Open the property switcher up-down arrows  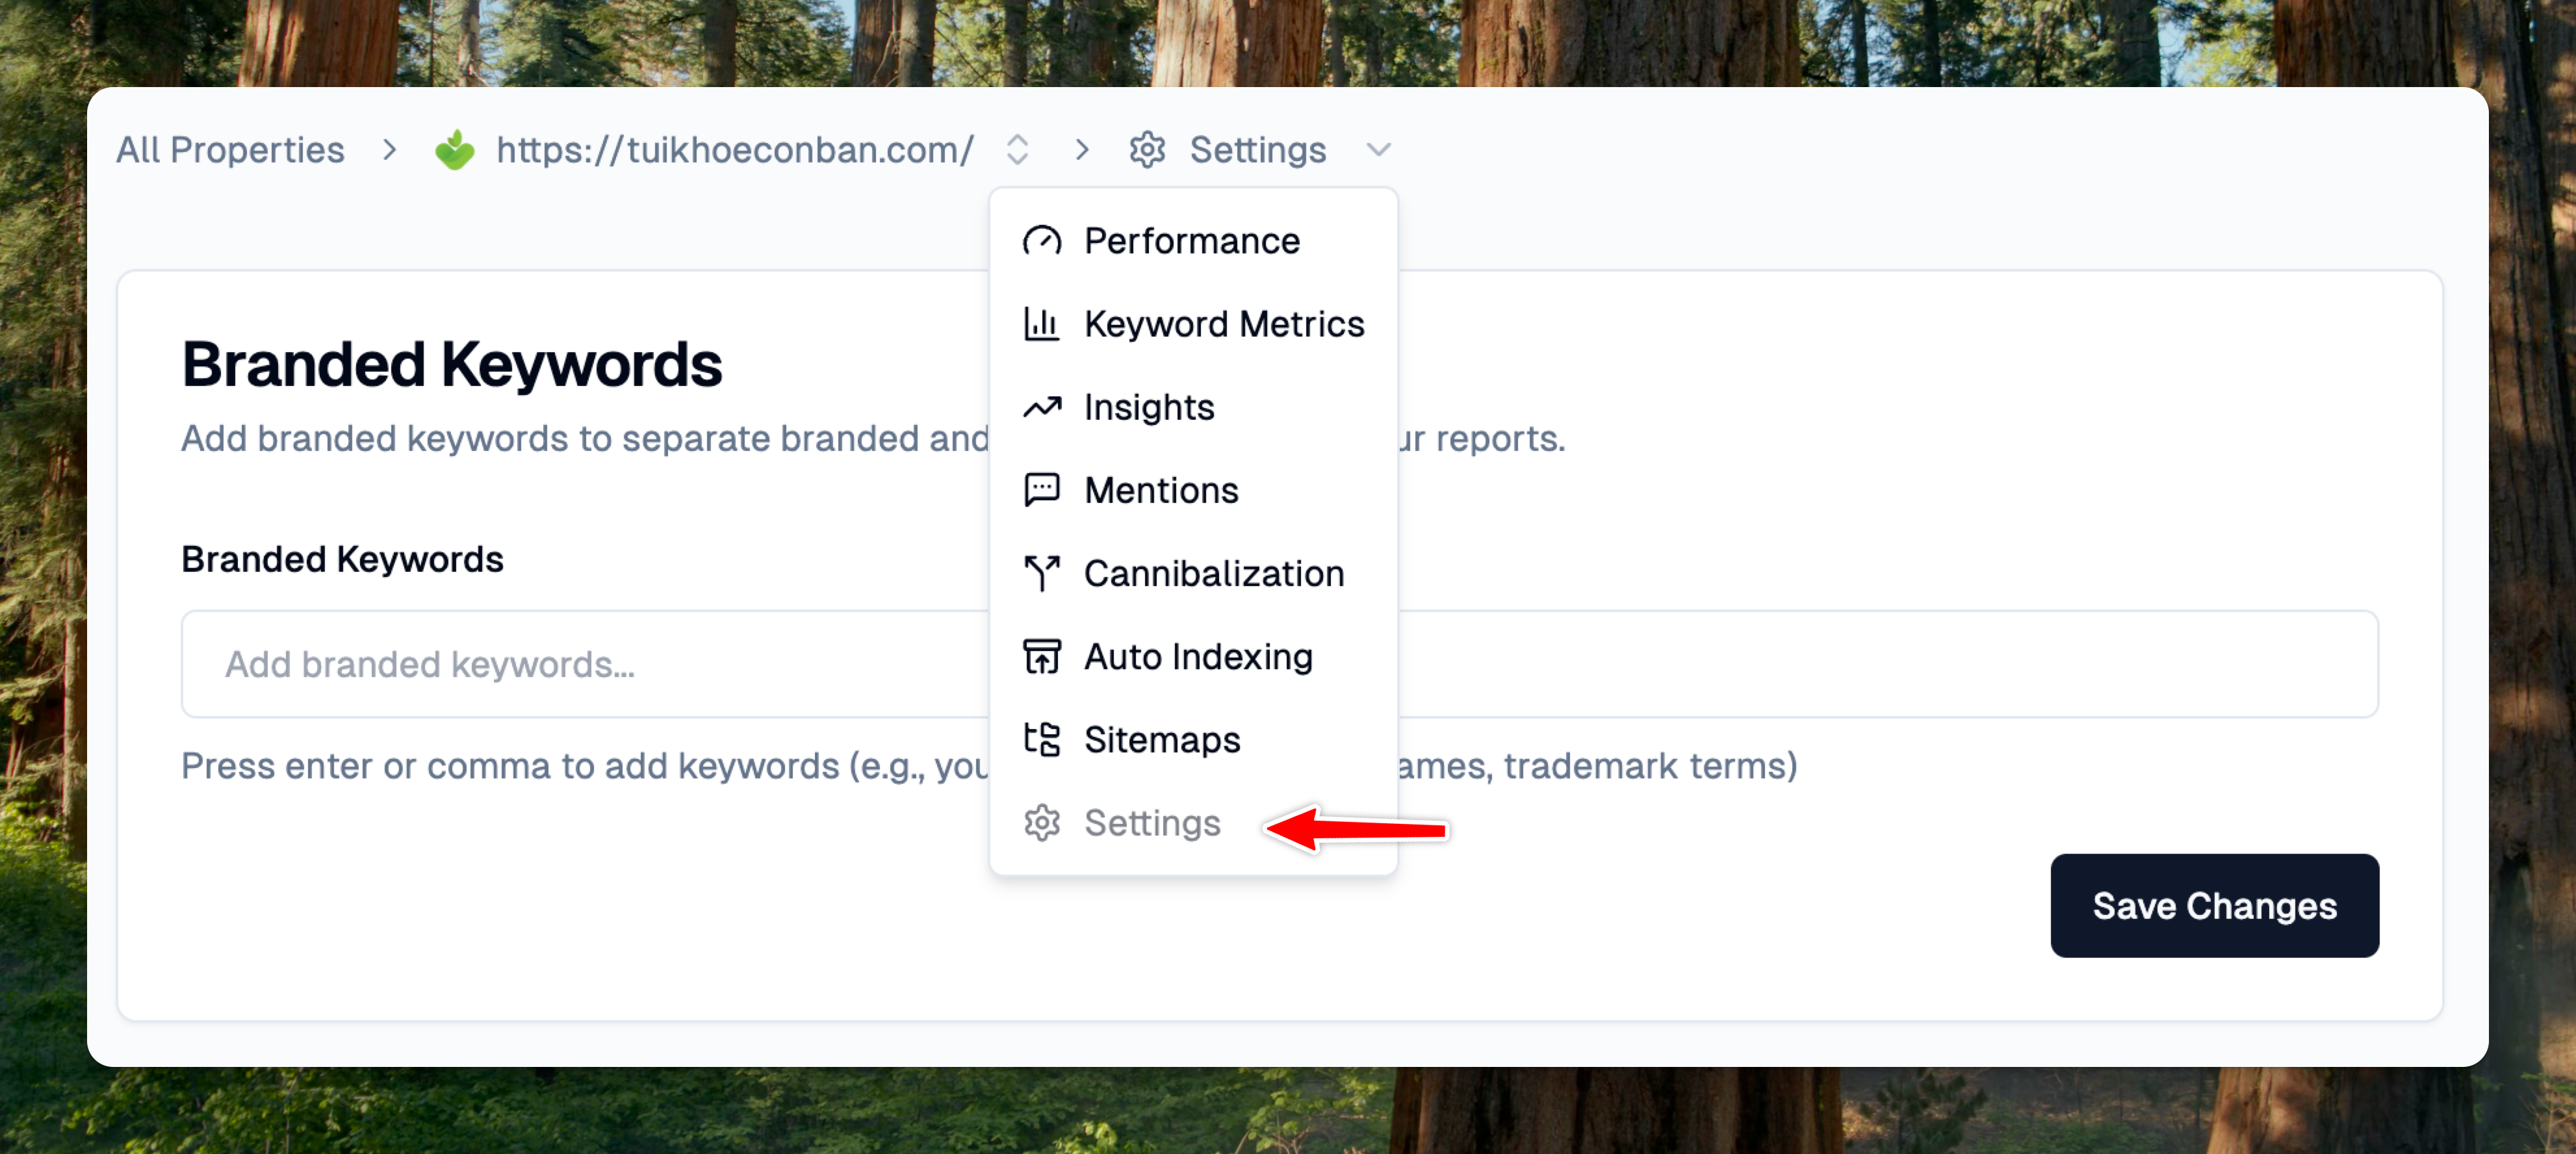1017,150
